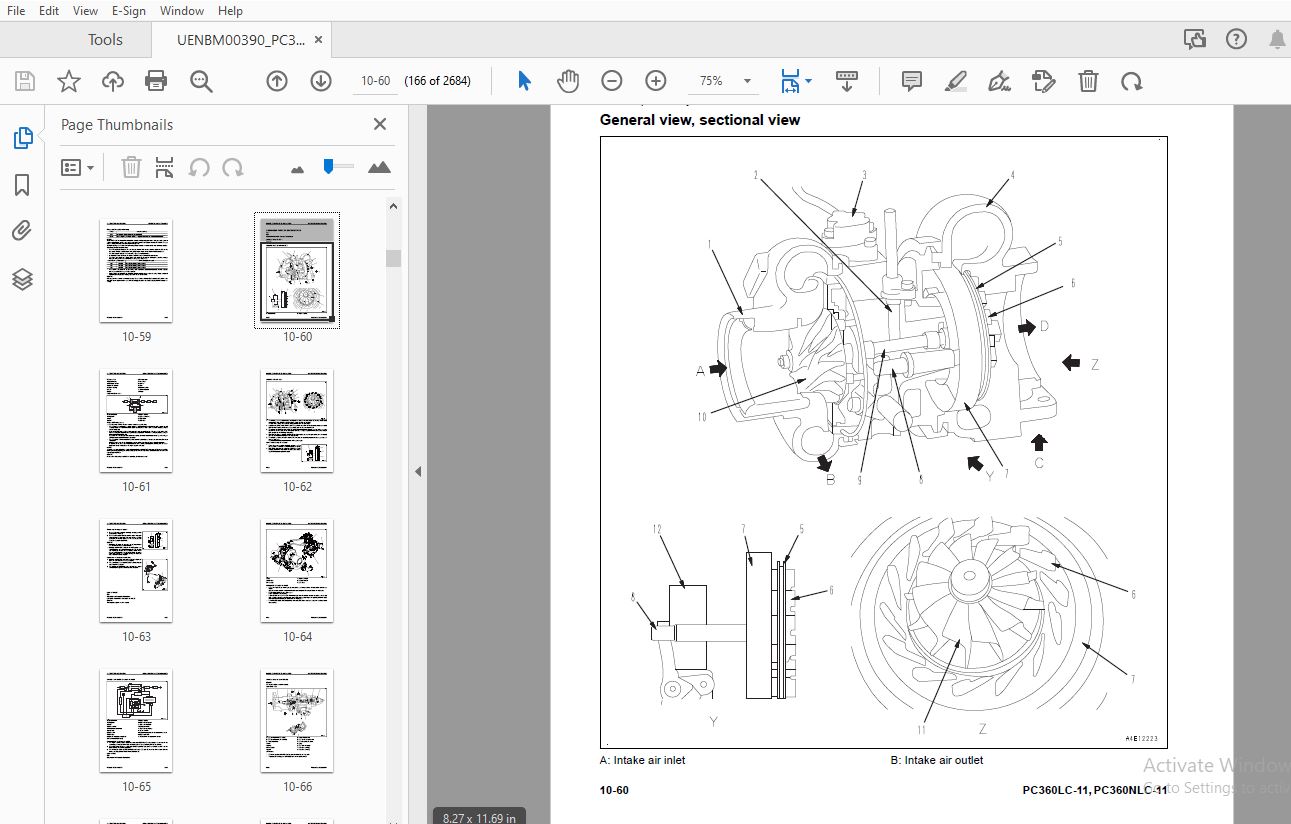Select page thumbnail 10-66
1291x824 pixels.
point(297,721)
